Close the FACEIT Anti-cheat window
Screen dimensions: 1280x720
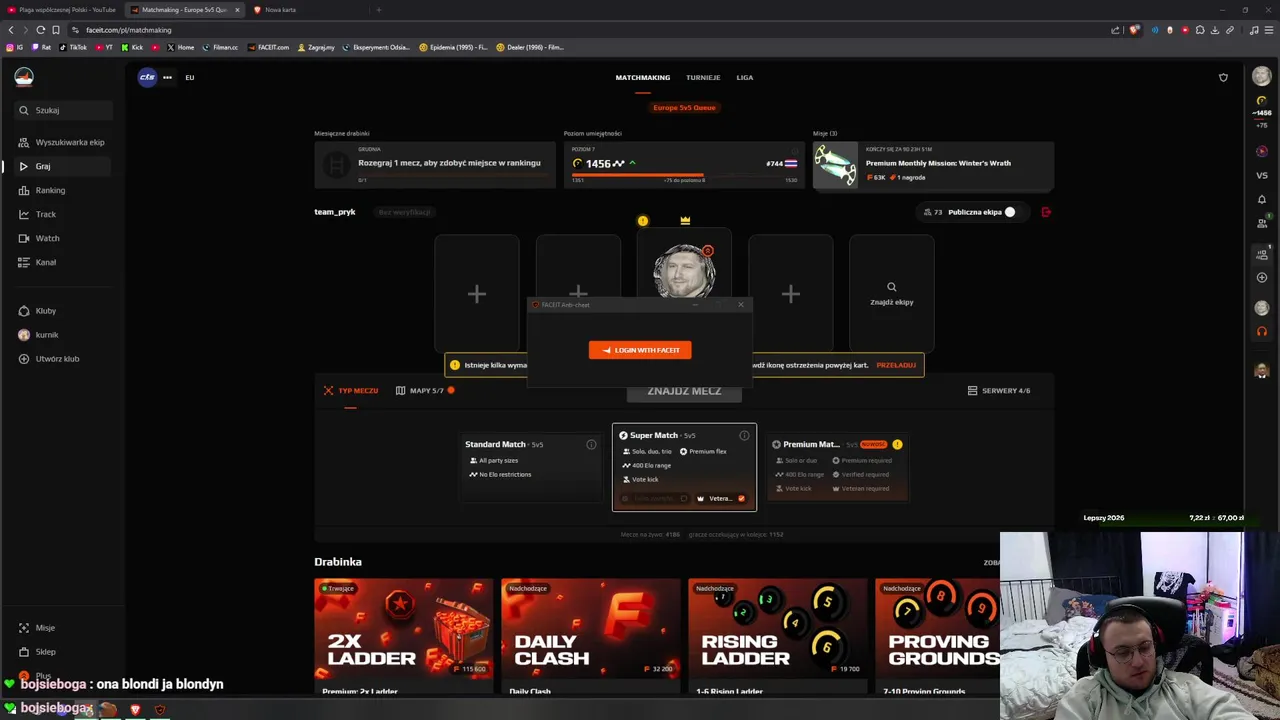tap(741, 305)
